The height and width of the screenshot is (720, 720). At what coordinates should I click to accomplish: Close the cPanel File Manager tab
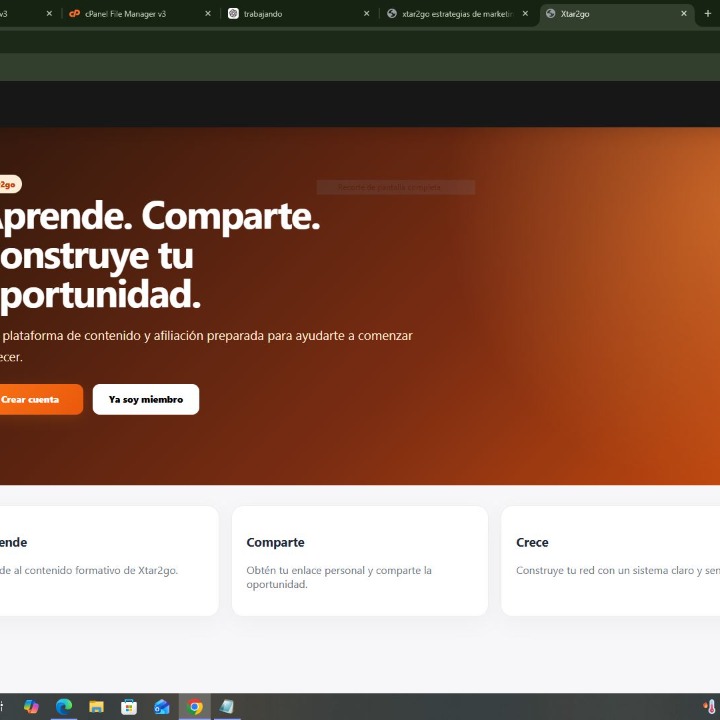pyautogui.click(x=208, y=14)
